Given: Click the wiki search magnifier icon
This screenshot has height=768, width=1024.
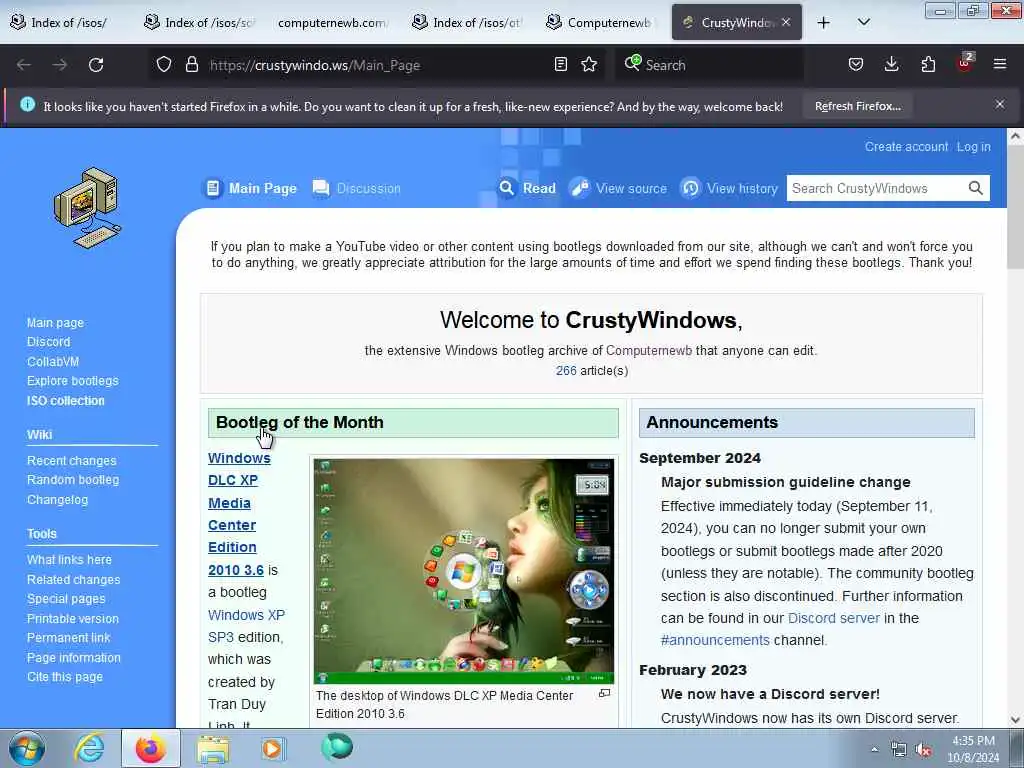Looking at the screenshot, I should [x=975, y=189].
